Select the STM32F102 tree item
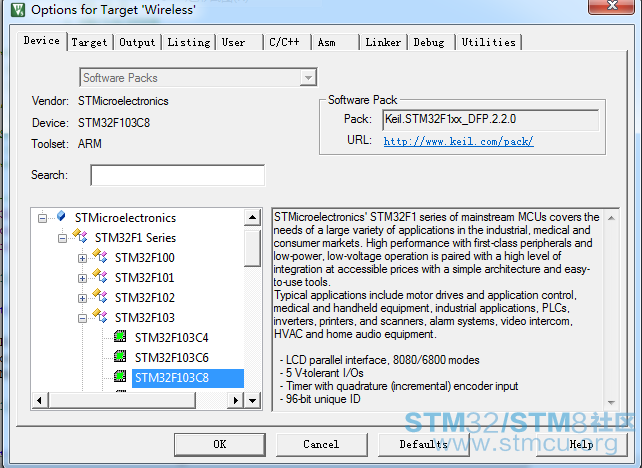The width and height of the screenshot is (642, 468). tap(145, 298)
